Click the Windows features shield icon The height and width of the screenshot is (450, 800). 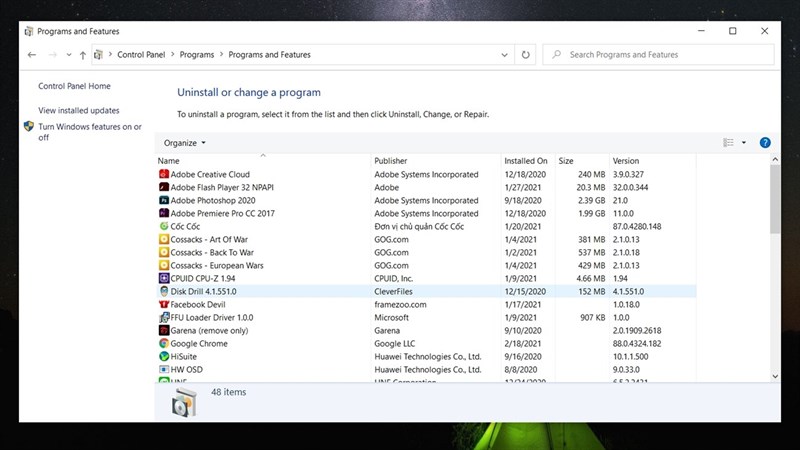[x=29, y=126]
